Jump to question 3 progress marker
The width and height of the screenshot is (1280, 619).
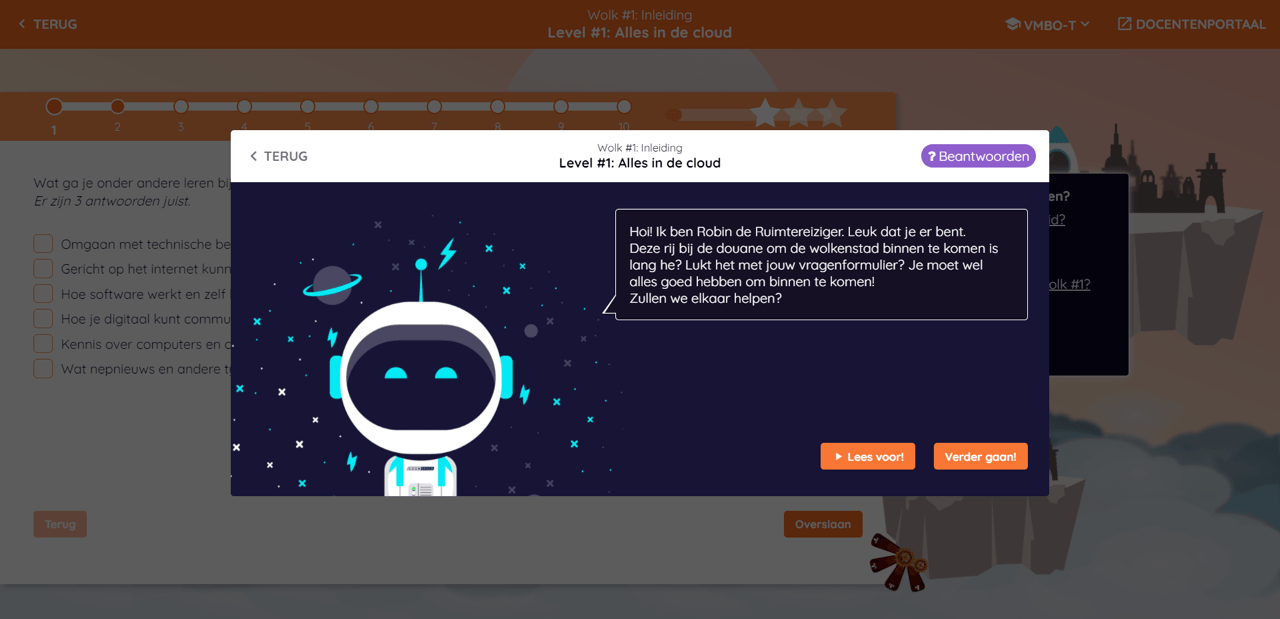coord(181,107)
